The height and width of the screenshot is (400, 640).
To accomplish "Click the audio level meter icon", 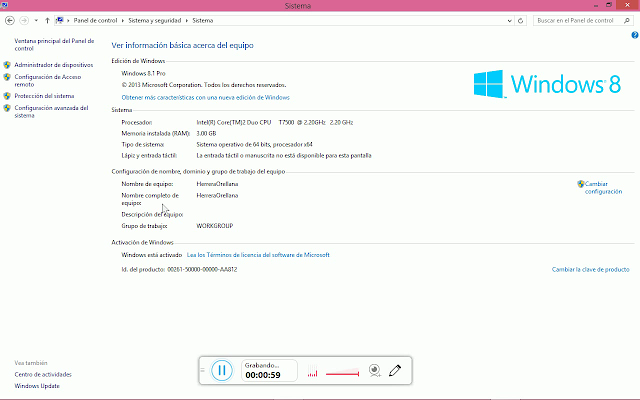I will click(x=313, y=371).
